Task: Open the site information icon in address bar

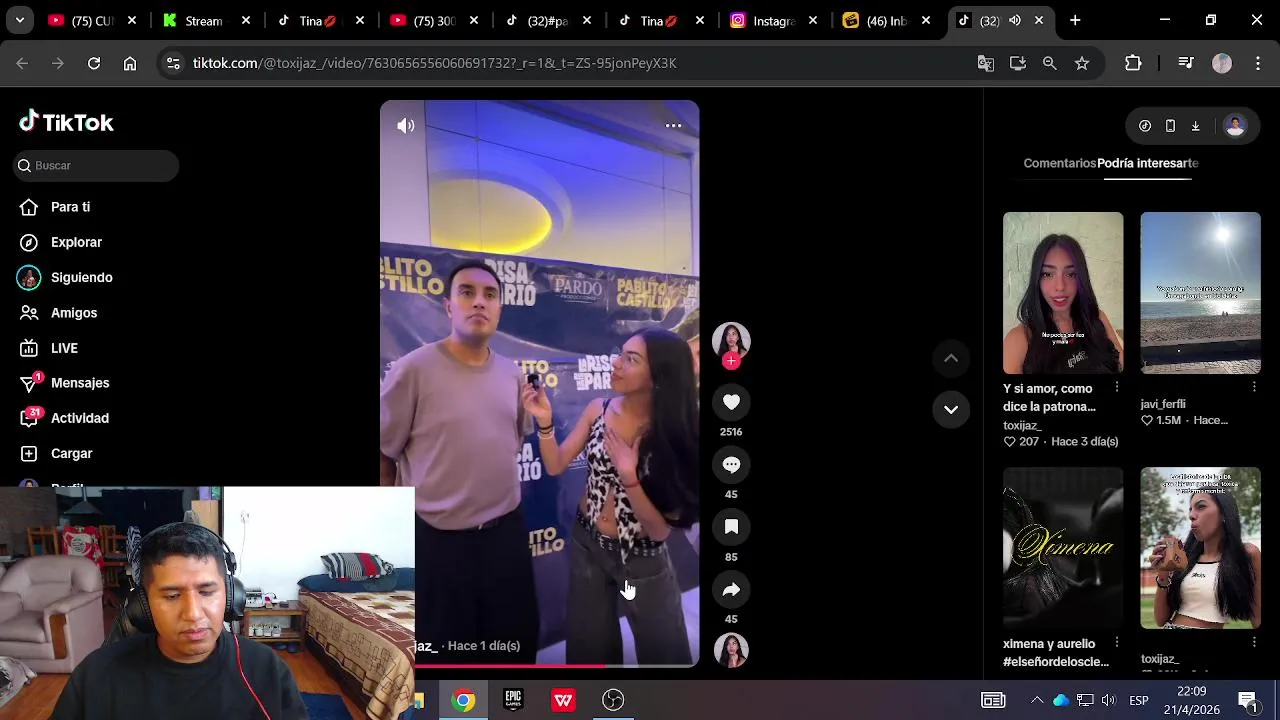Action: [x=173, y=63]
